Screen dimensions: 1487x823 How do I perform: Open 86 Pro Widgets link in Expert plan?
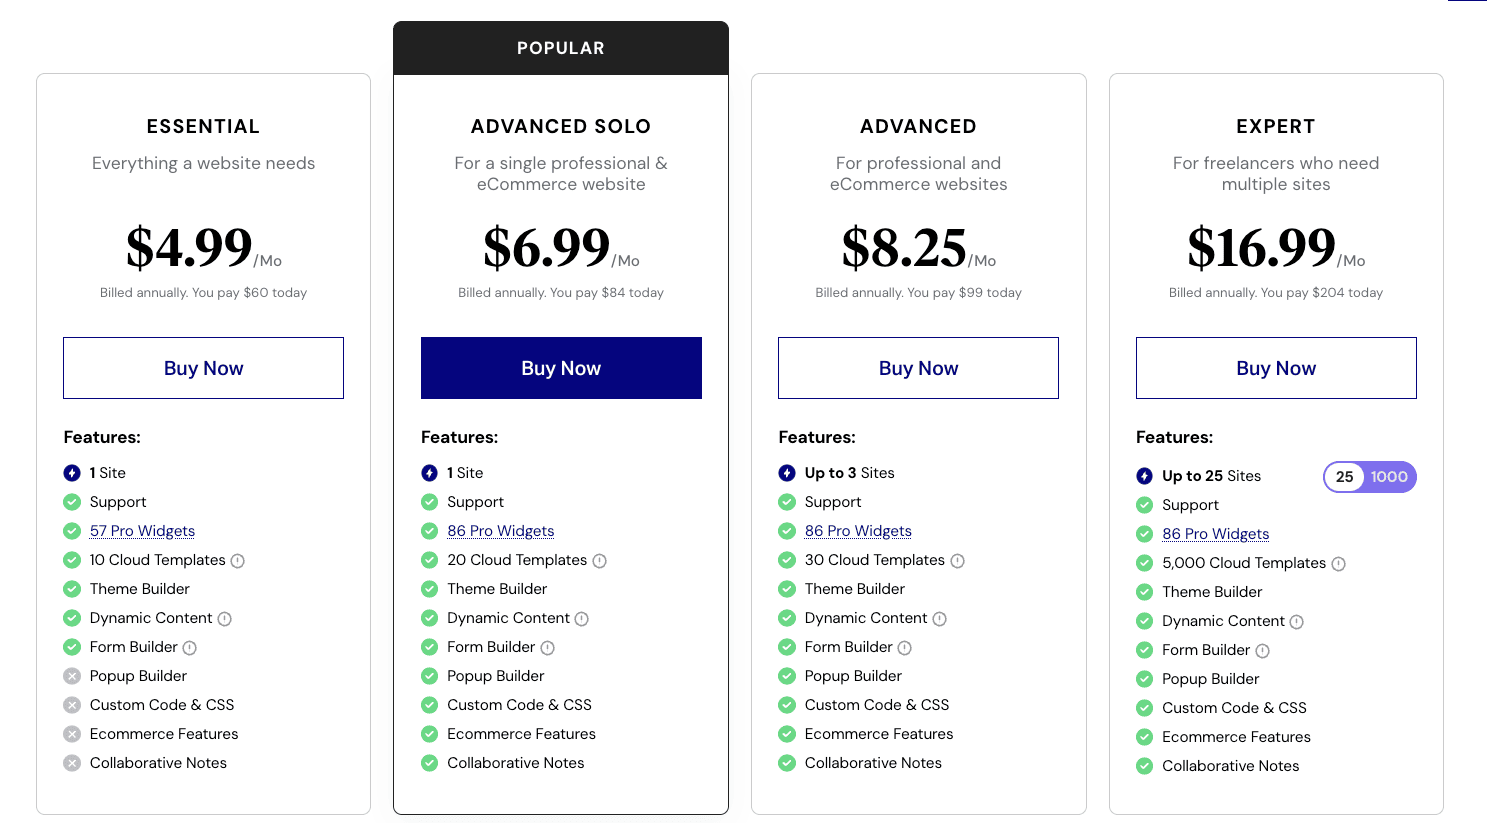[1215, 534]
